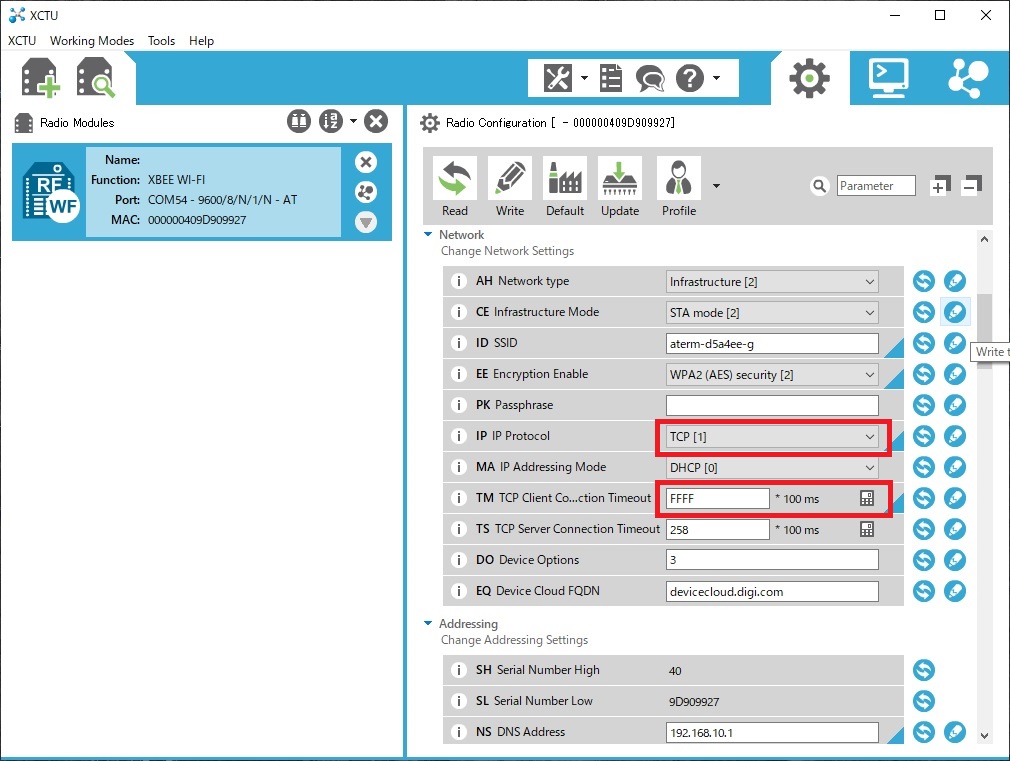Click the Read settings button
Screen dimensions: 1010x761
tap(454, 186)
